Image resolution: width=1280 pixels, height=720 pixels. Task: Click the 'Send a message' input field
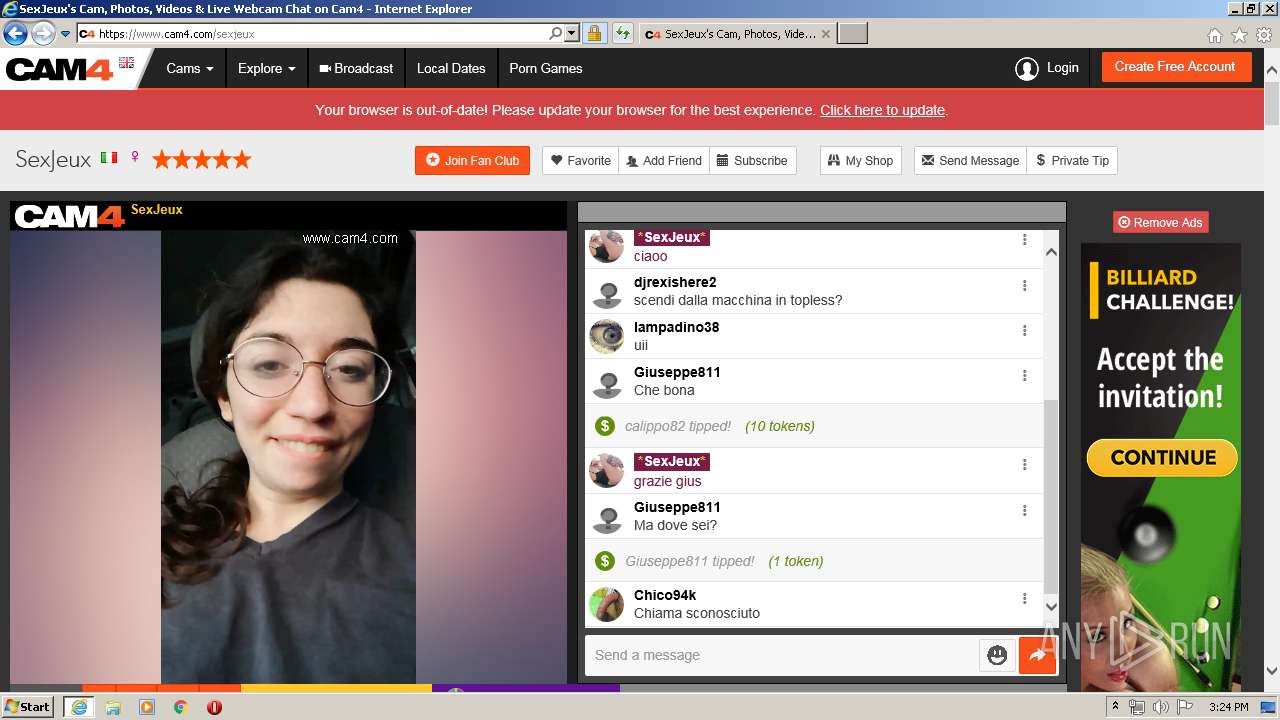(781, 655)
